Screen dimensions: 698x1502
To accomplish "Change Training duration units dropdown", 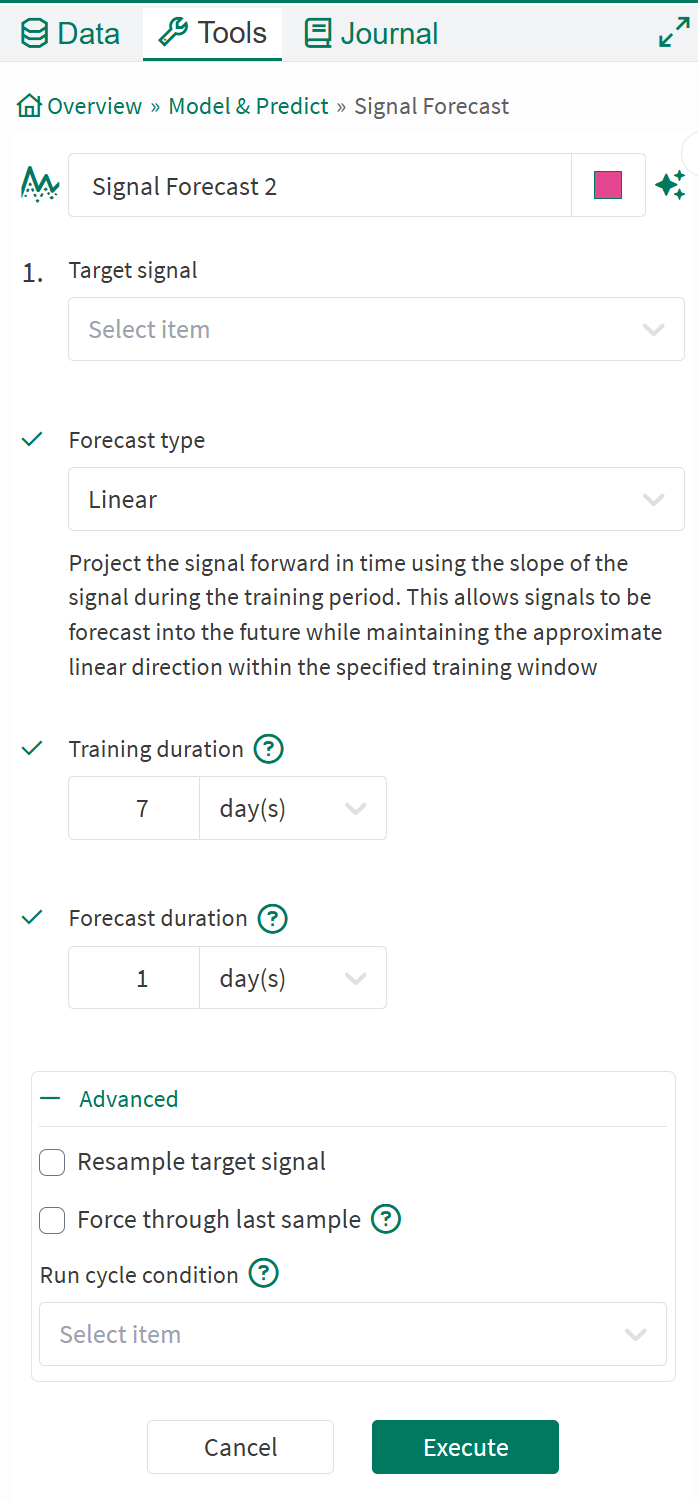I will click(293, 808).
